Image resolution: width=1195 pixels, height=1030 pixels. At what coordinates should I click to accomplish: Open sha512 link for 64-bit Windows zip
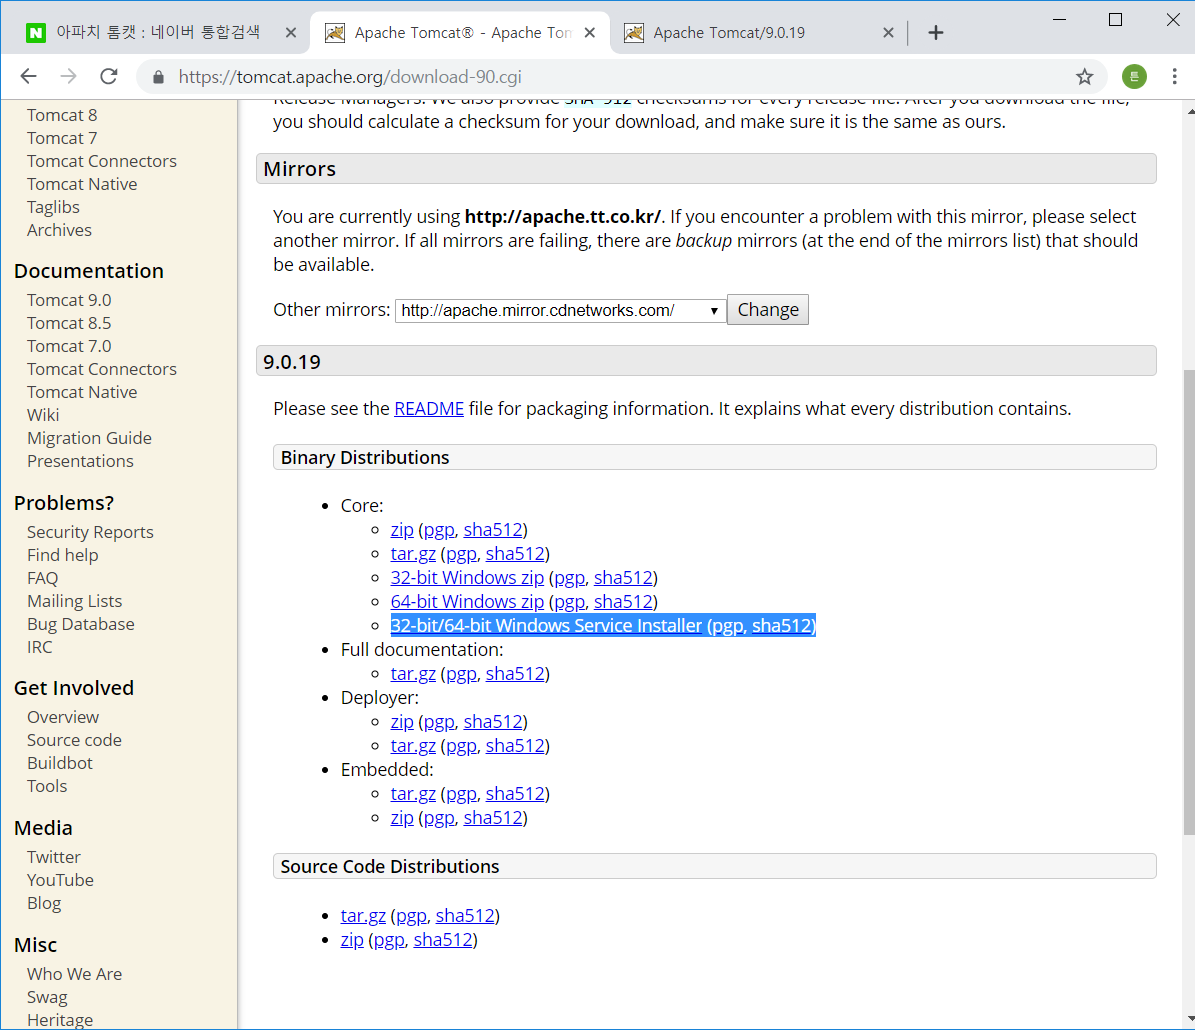623,602
